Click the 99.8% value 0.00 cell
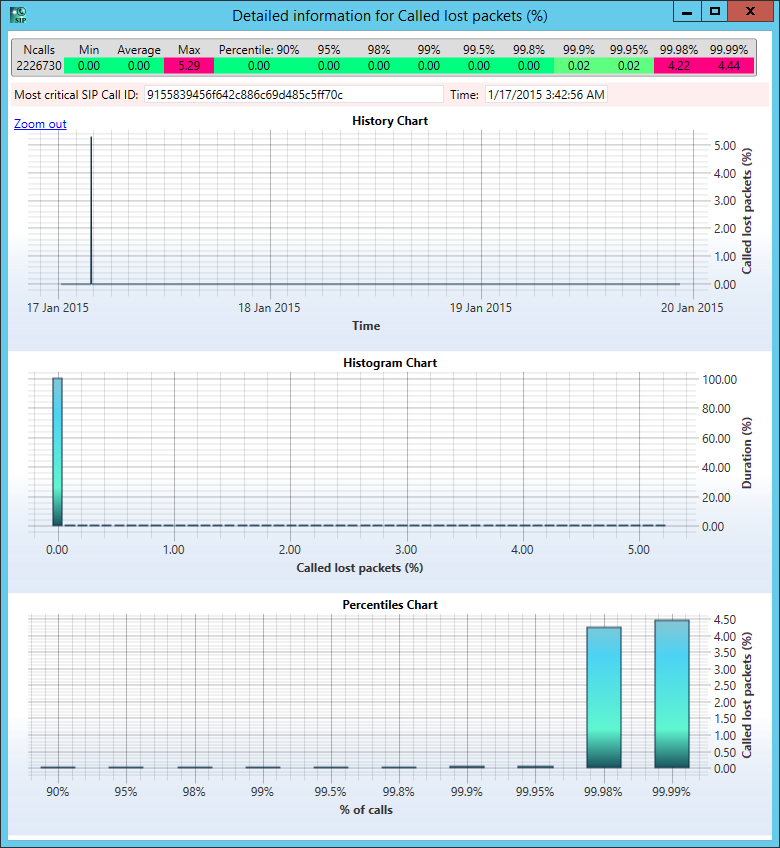 pos(528,66)
